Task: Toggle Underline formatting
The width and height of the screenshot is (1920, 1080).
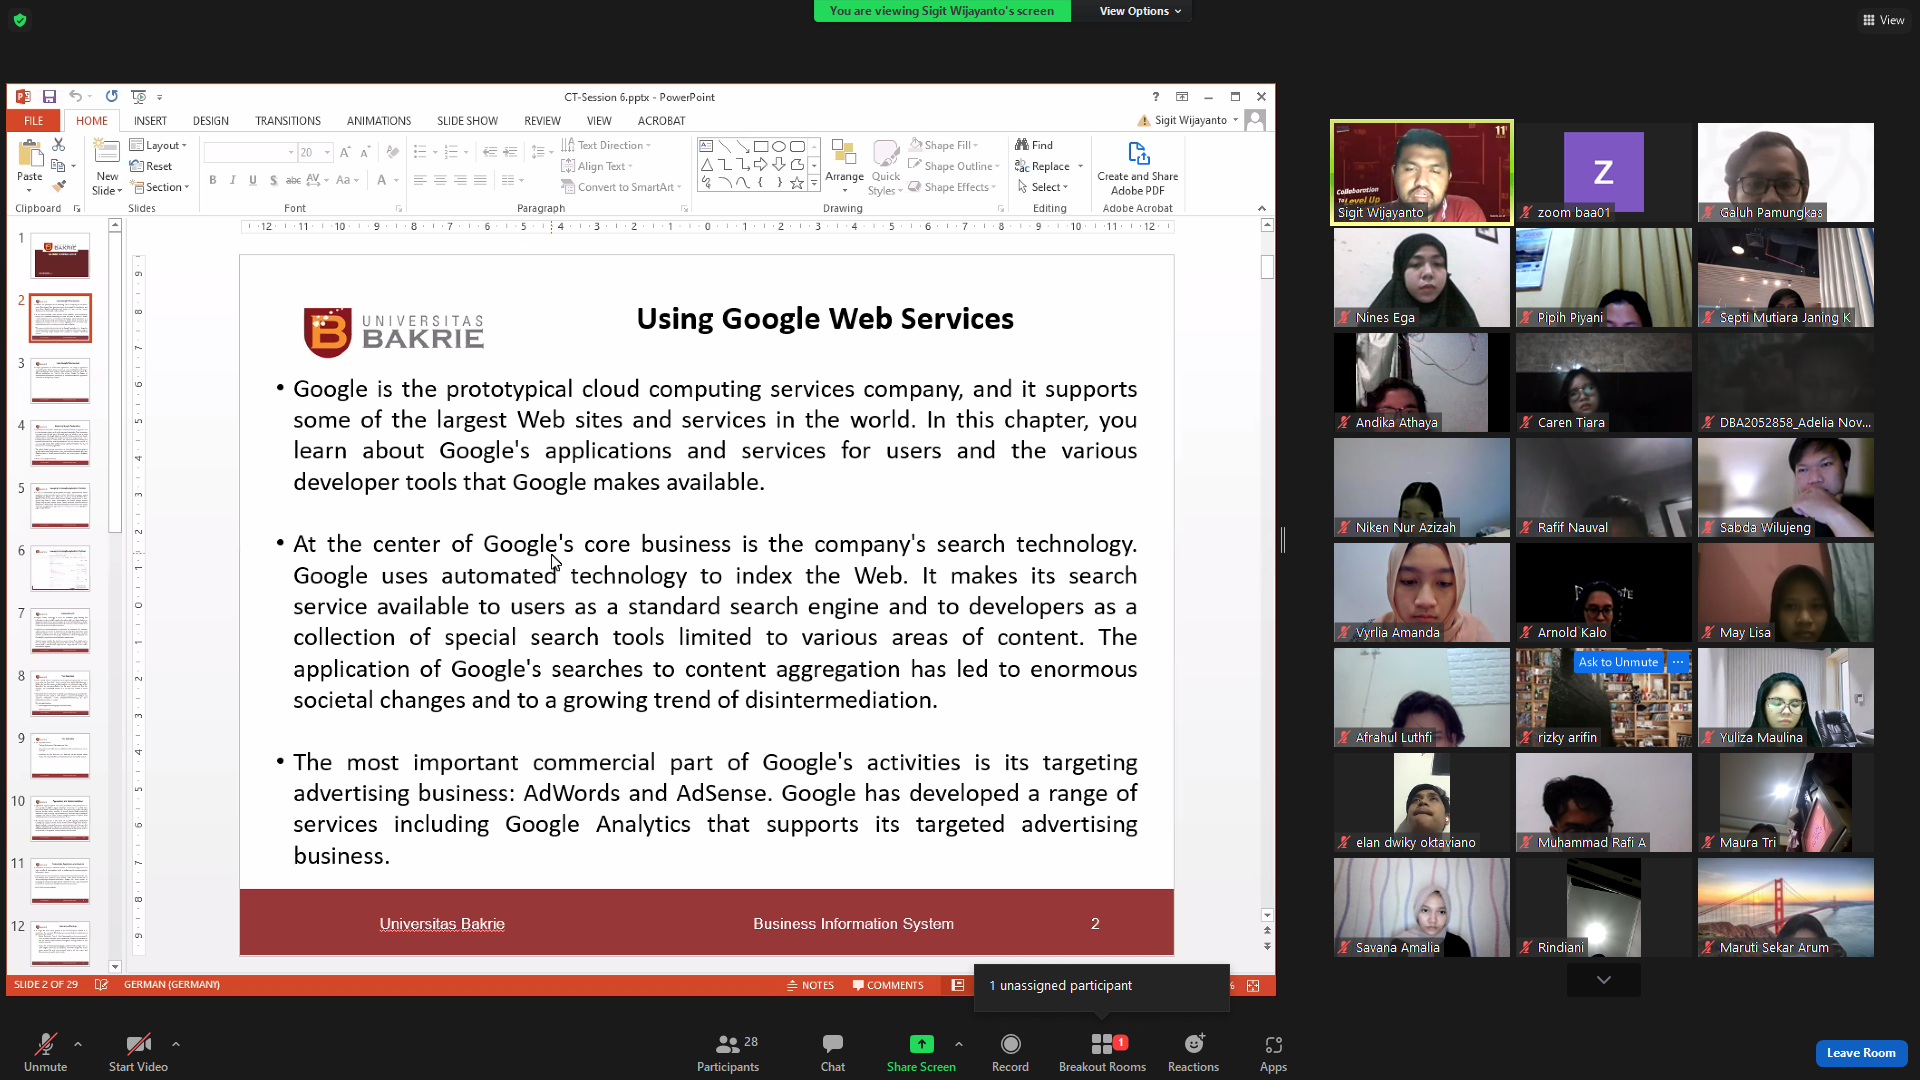Action: click(x=253, y=180)
